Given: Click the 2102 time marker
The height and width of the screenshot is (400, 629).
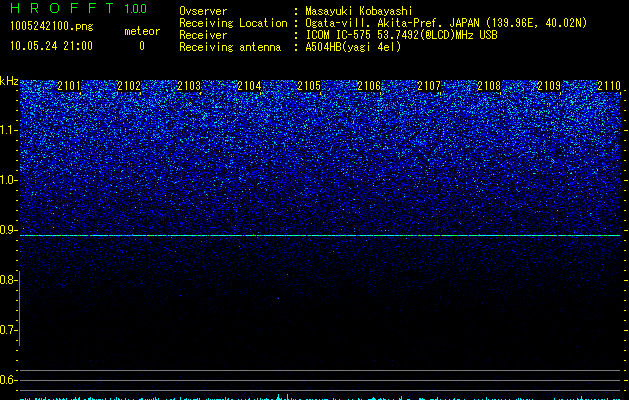Looking at the screenshot, I should tap(129, 85).
